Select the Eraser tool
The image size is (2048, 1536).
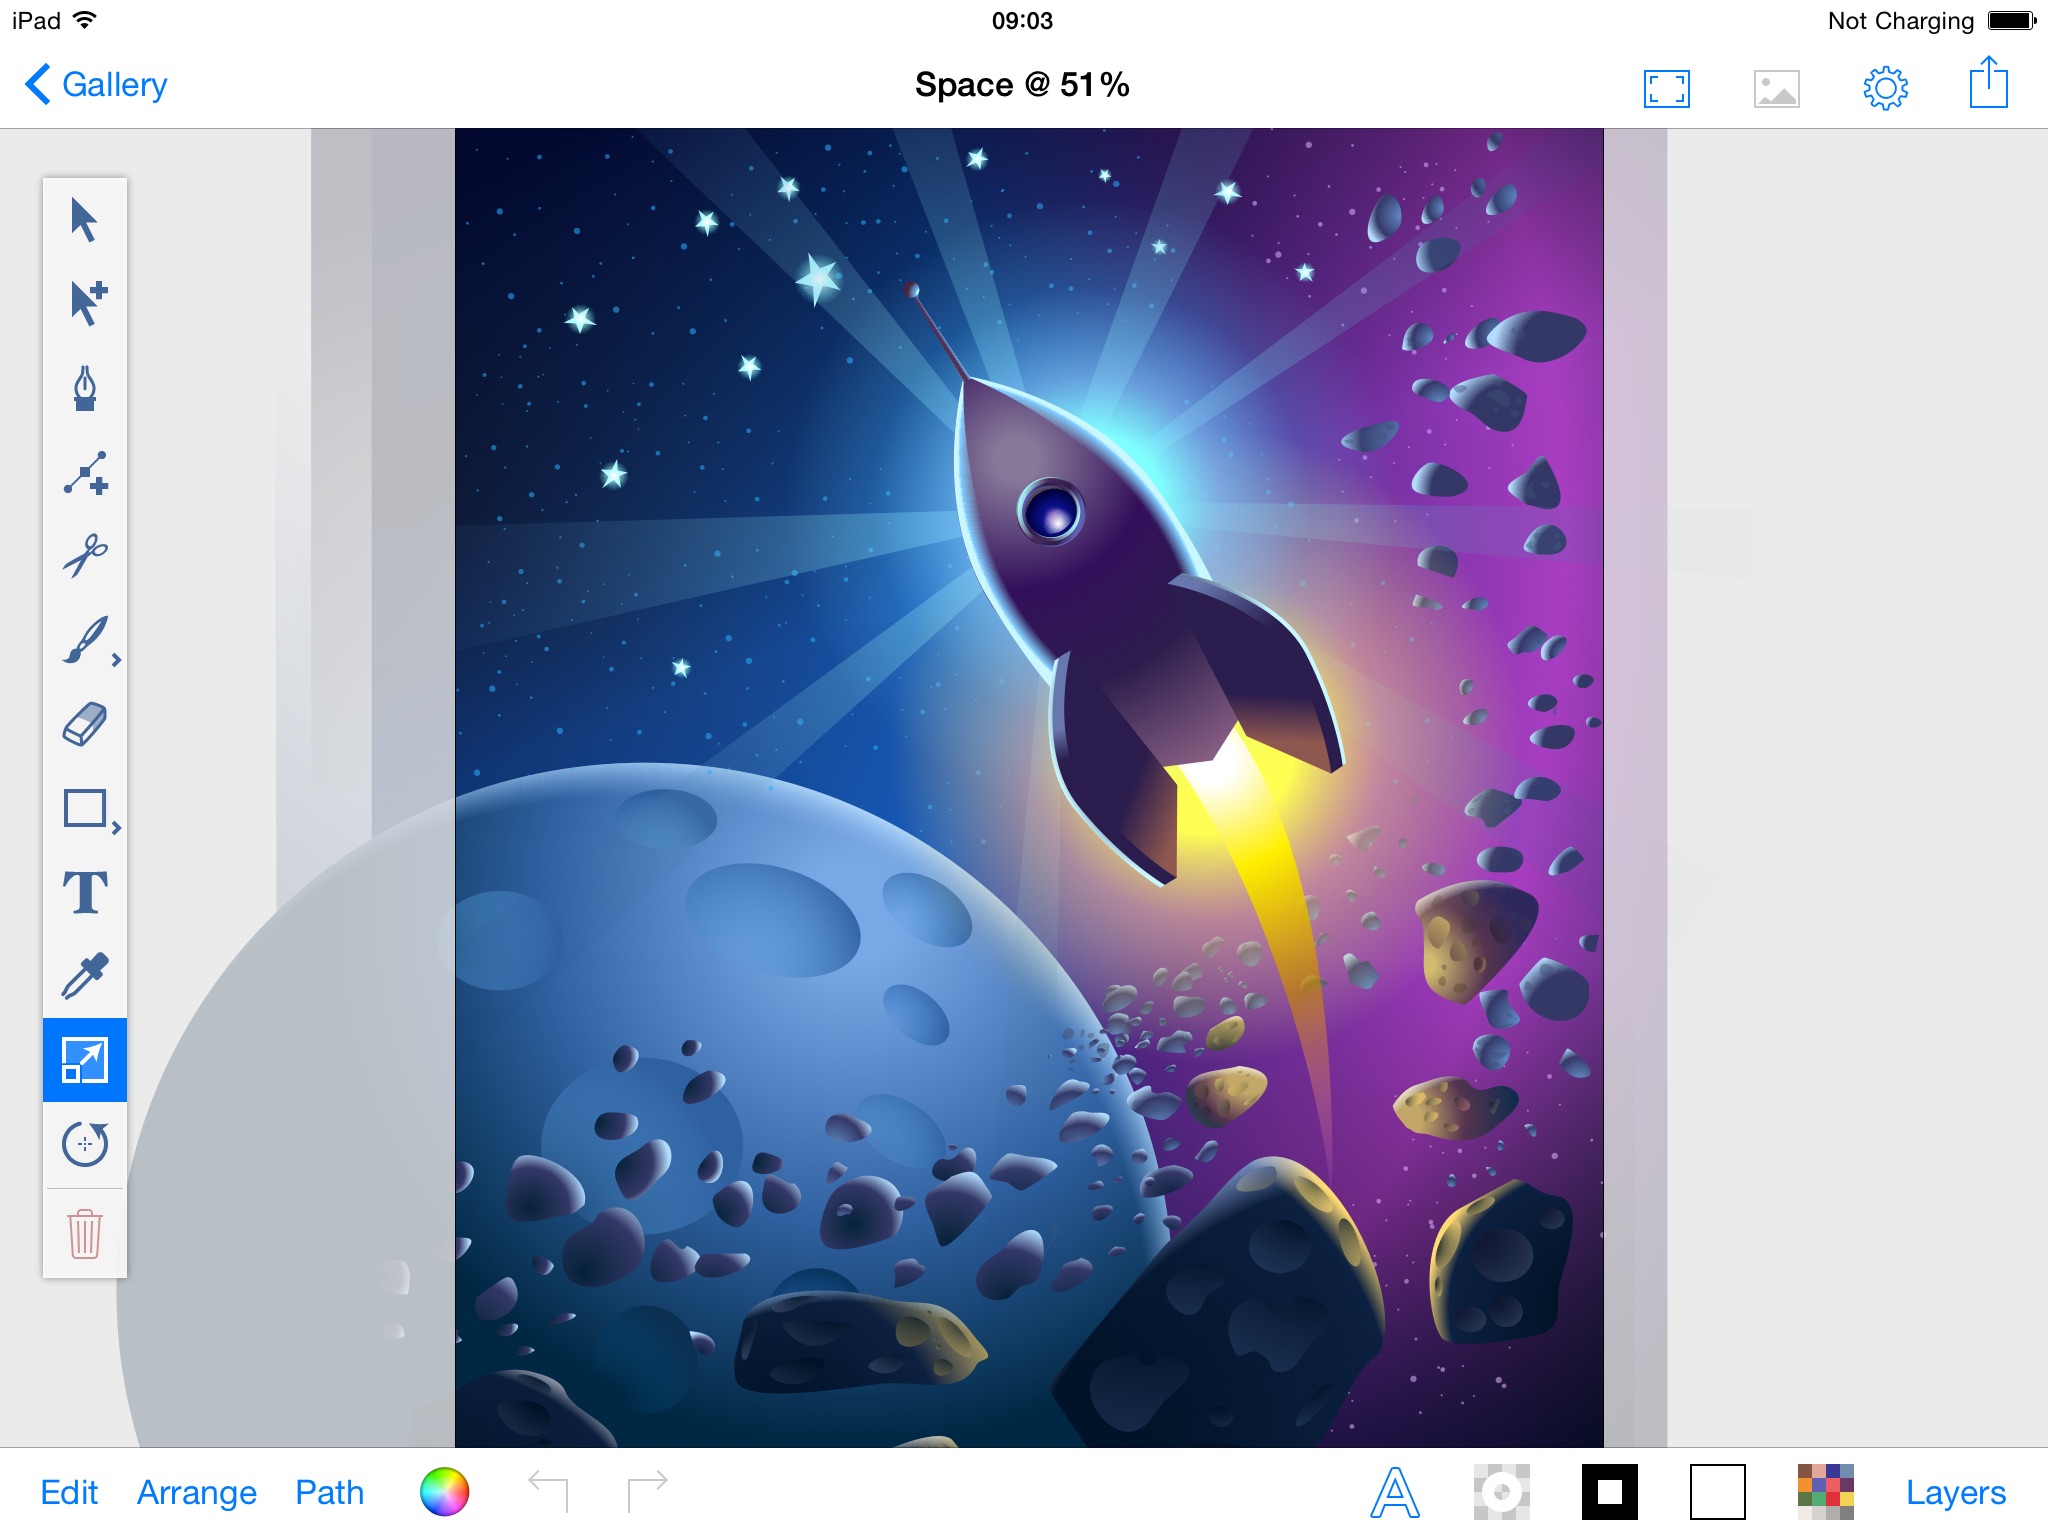pos(84,726)
